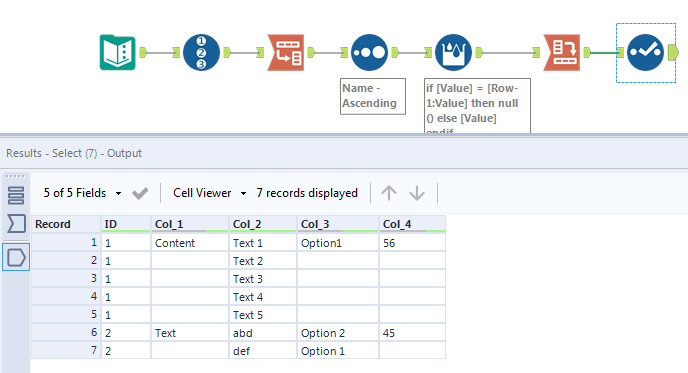Click the down arrow next record button
The width and height of the screenshot is (688, 373).
(417, 193)
